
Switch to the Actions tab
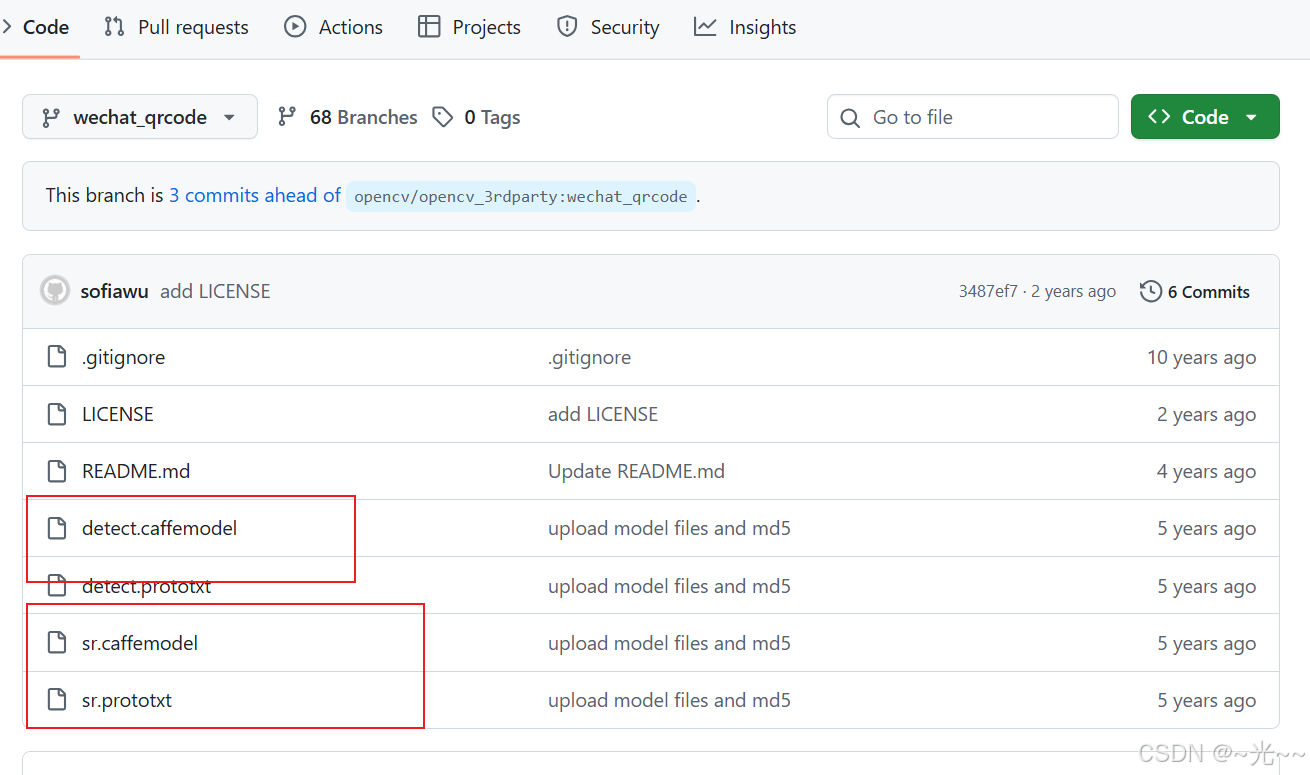[x=334, y=27]
